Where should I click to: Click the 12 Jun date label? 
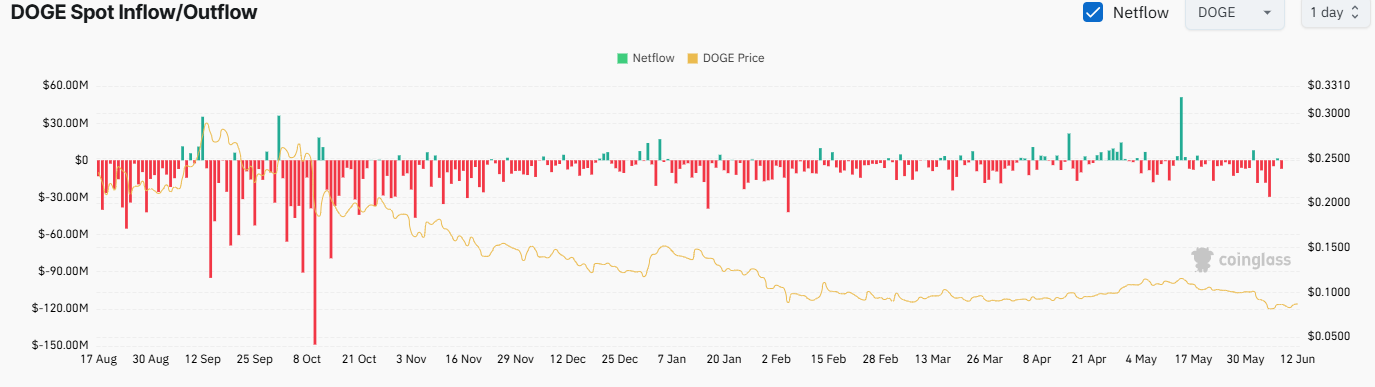(x=1297, y=359)
